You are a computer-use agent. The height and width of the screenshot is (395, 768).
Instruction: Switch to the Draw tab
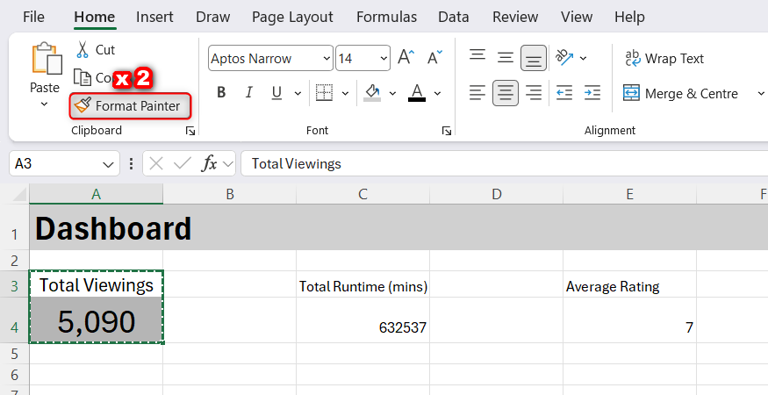tap(213, 17)
